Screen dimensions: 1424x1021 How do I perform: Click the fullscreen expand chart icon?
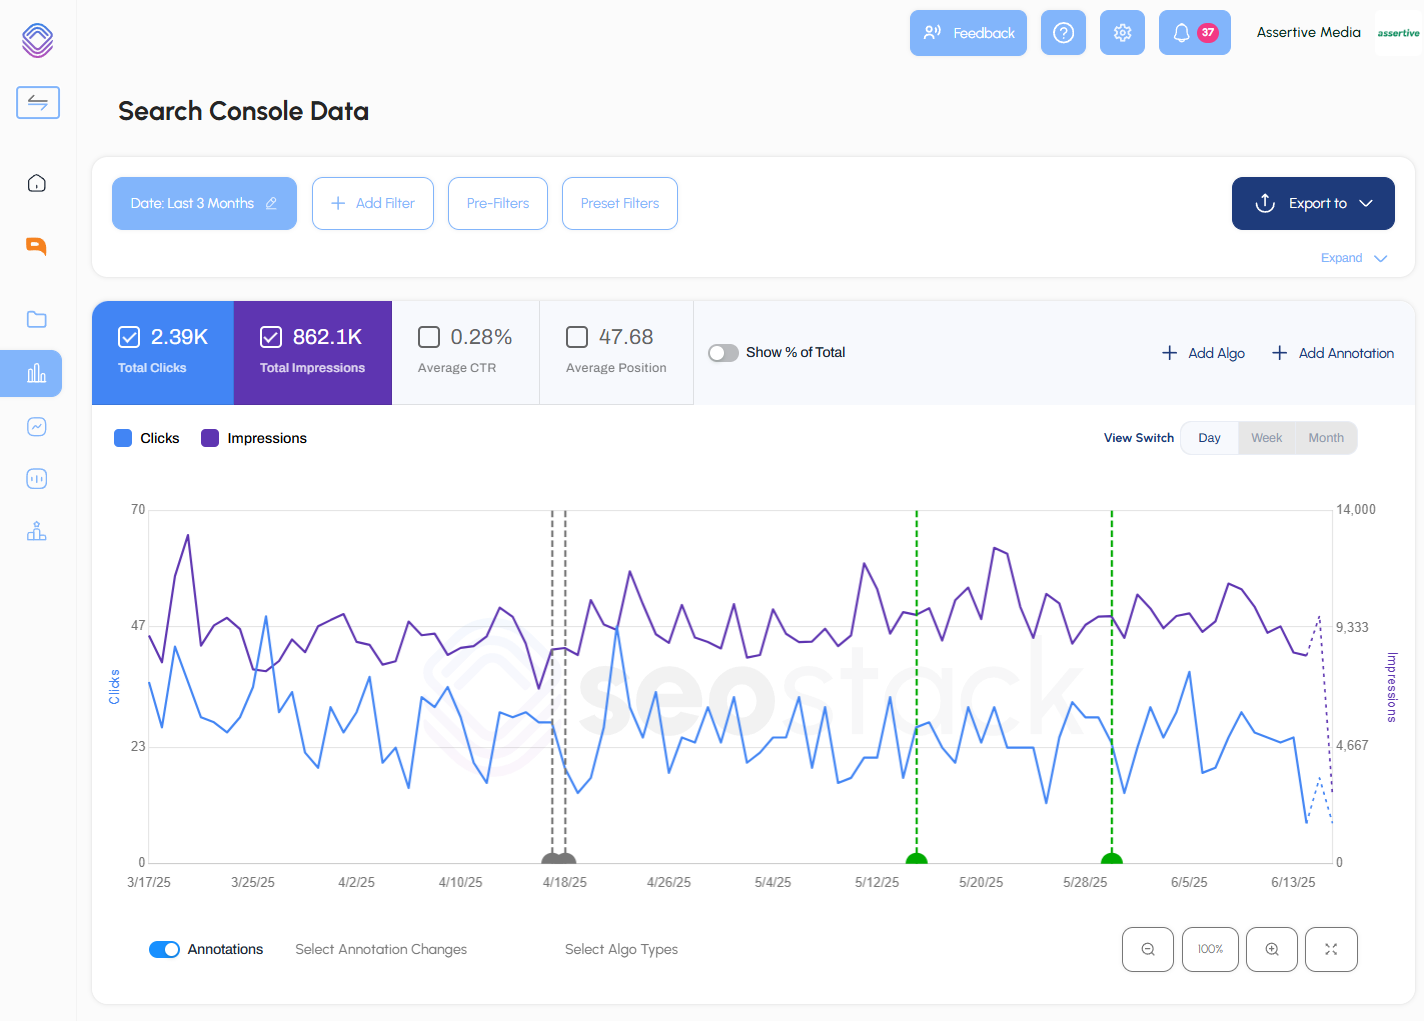click(1331, 949)
